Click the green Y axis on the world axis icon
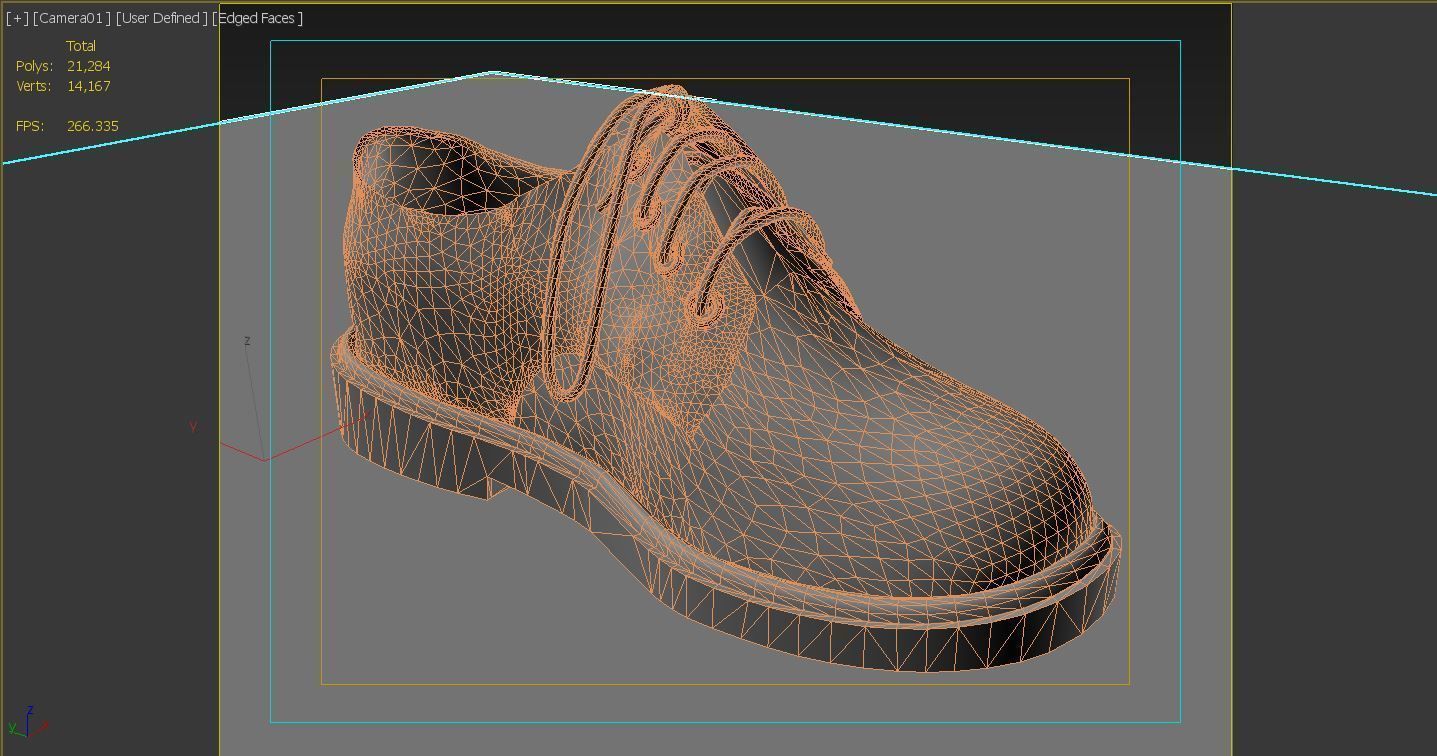Image resolution: width=1437 pixels, height=756 pixels. click(12, 728)
